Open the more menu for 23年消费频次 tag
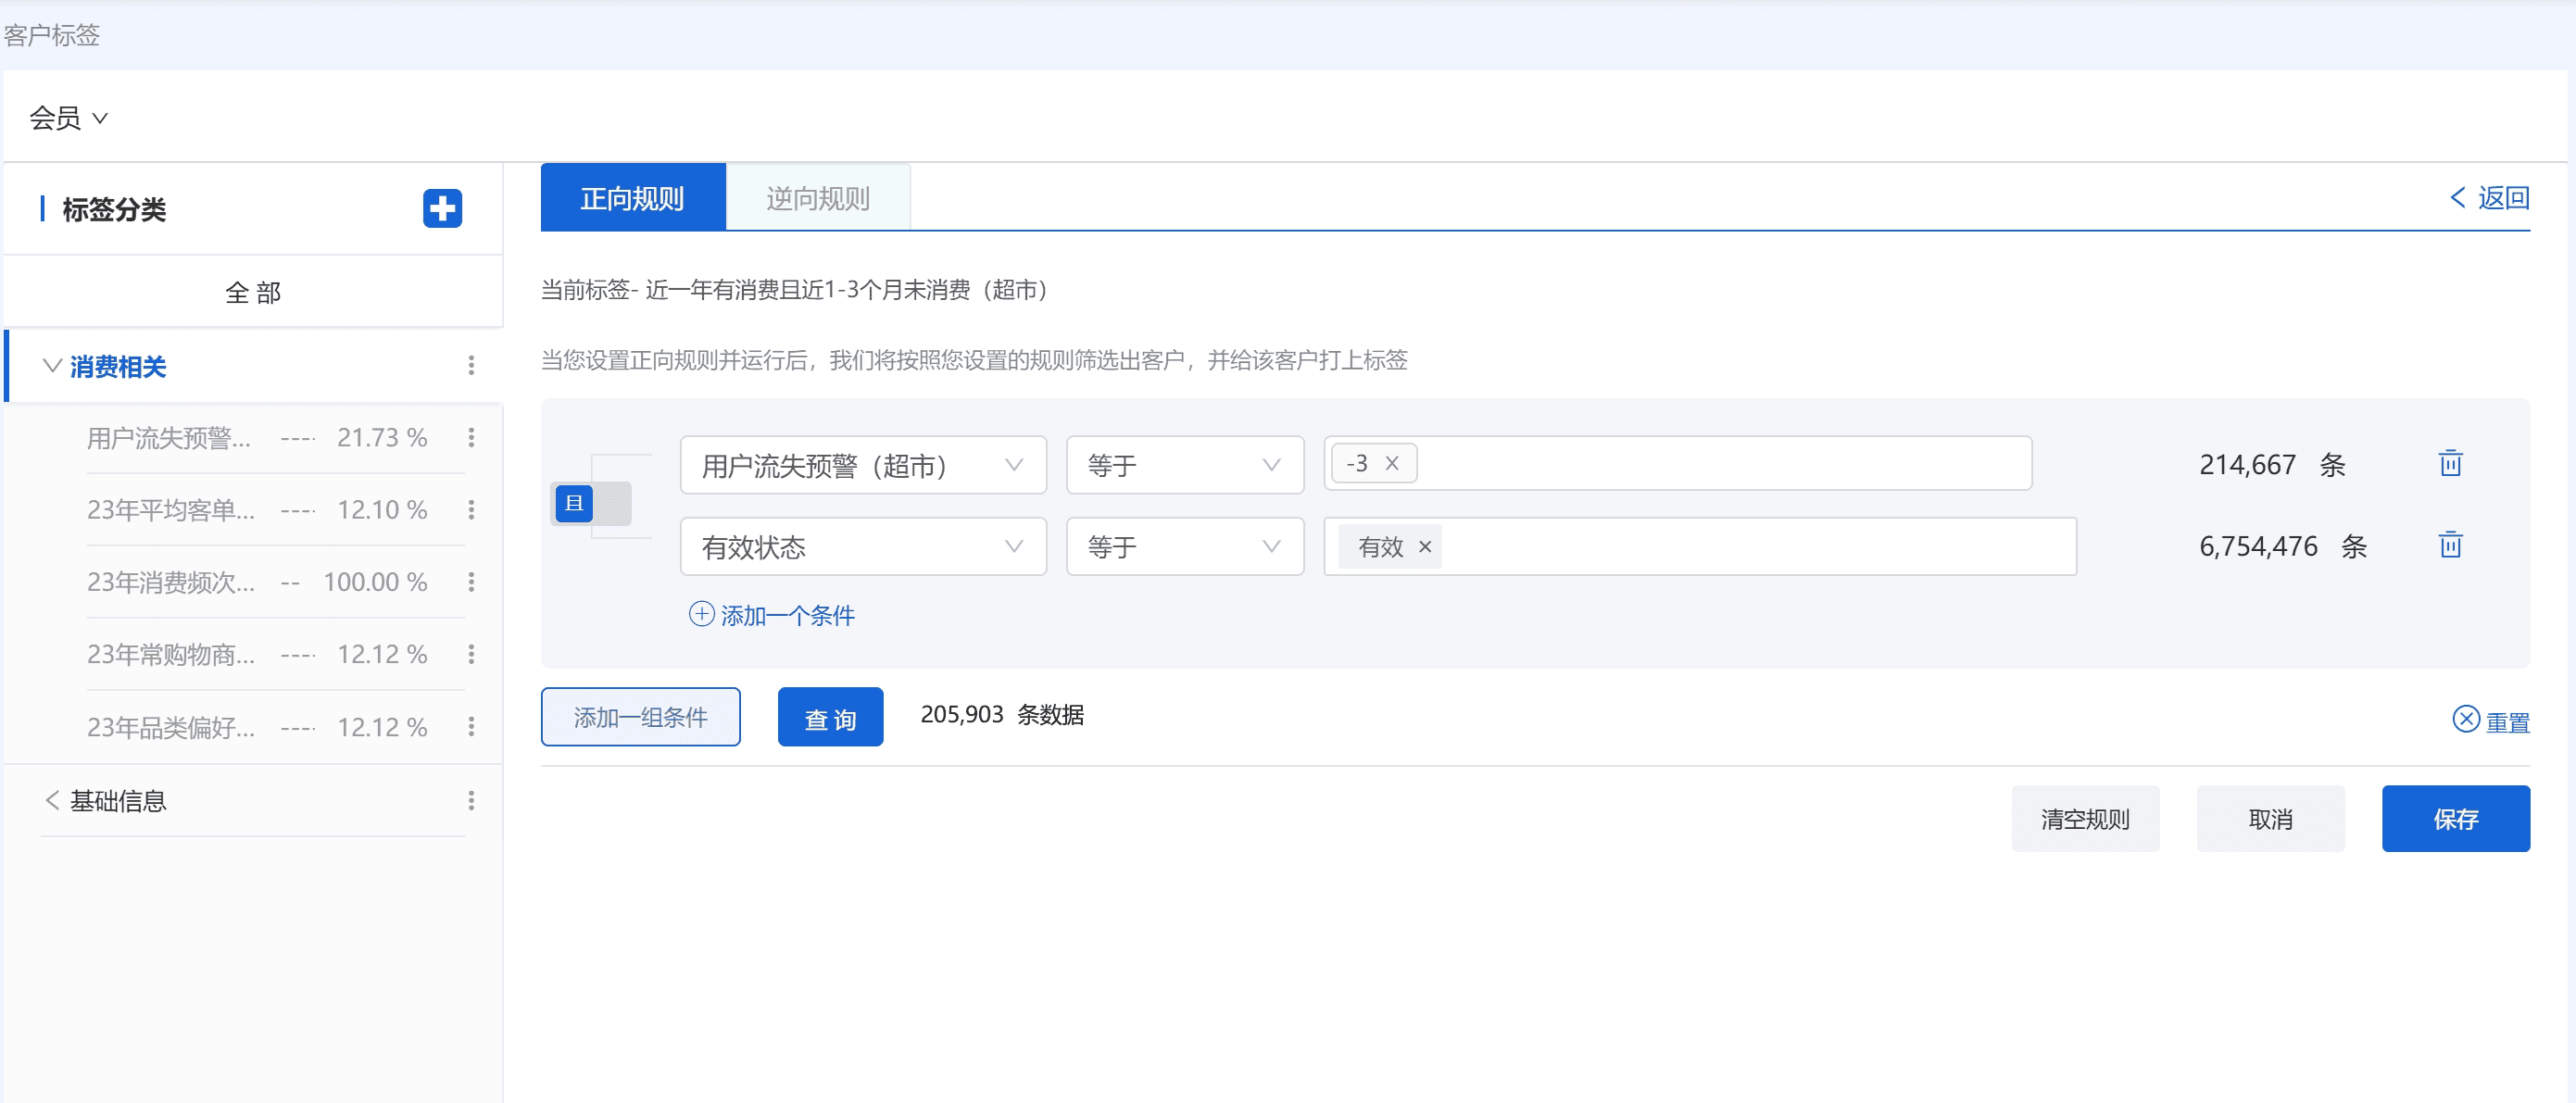Screen dimensions: 2576x1103 [x=471, y=581]
